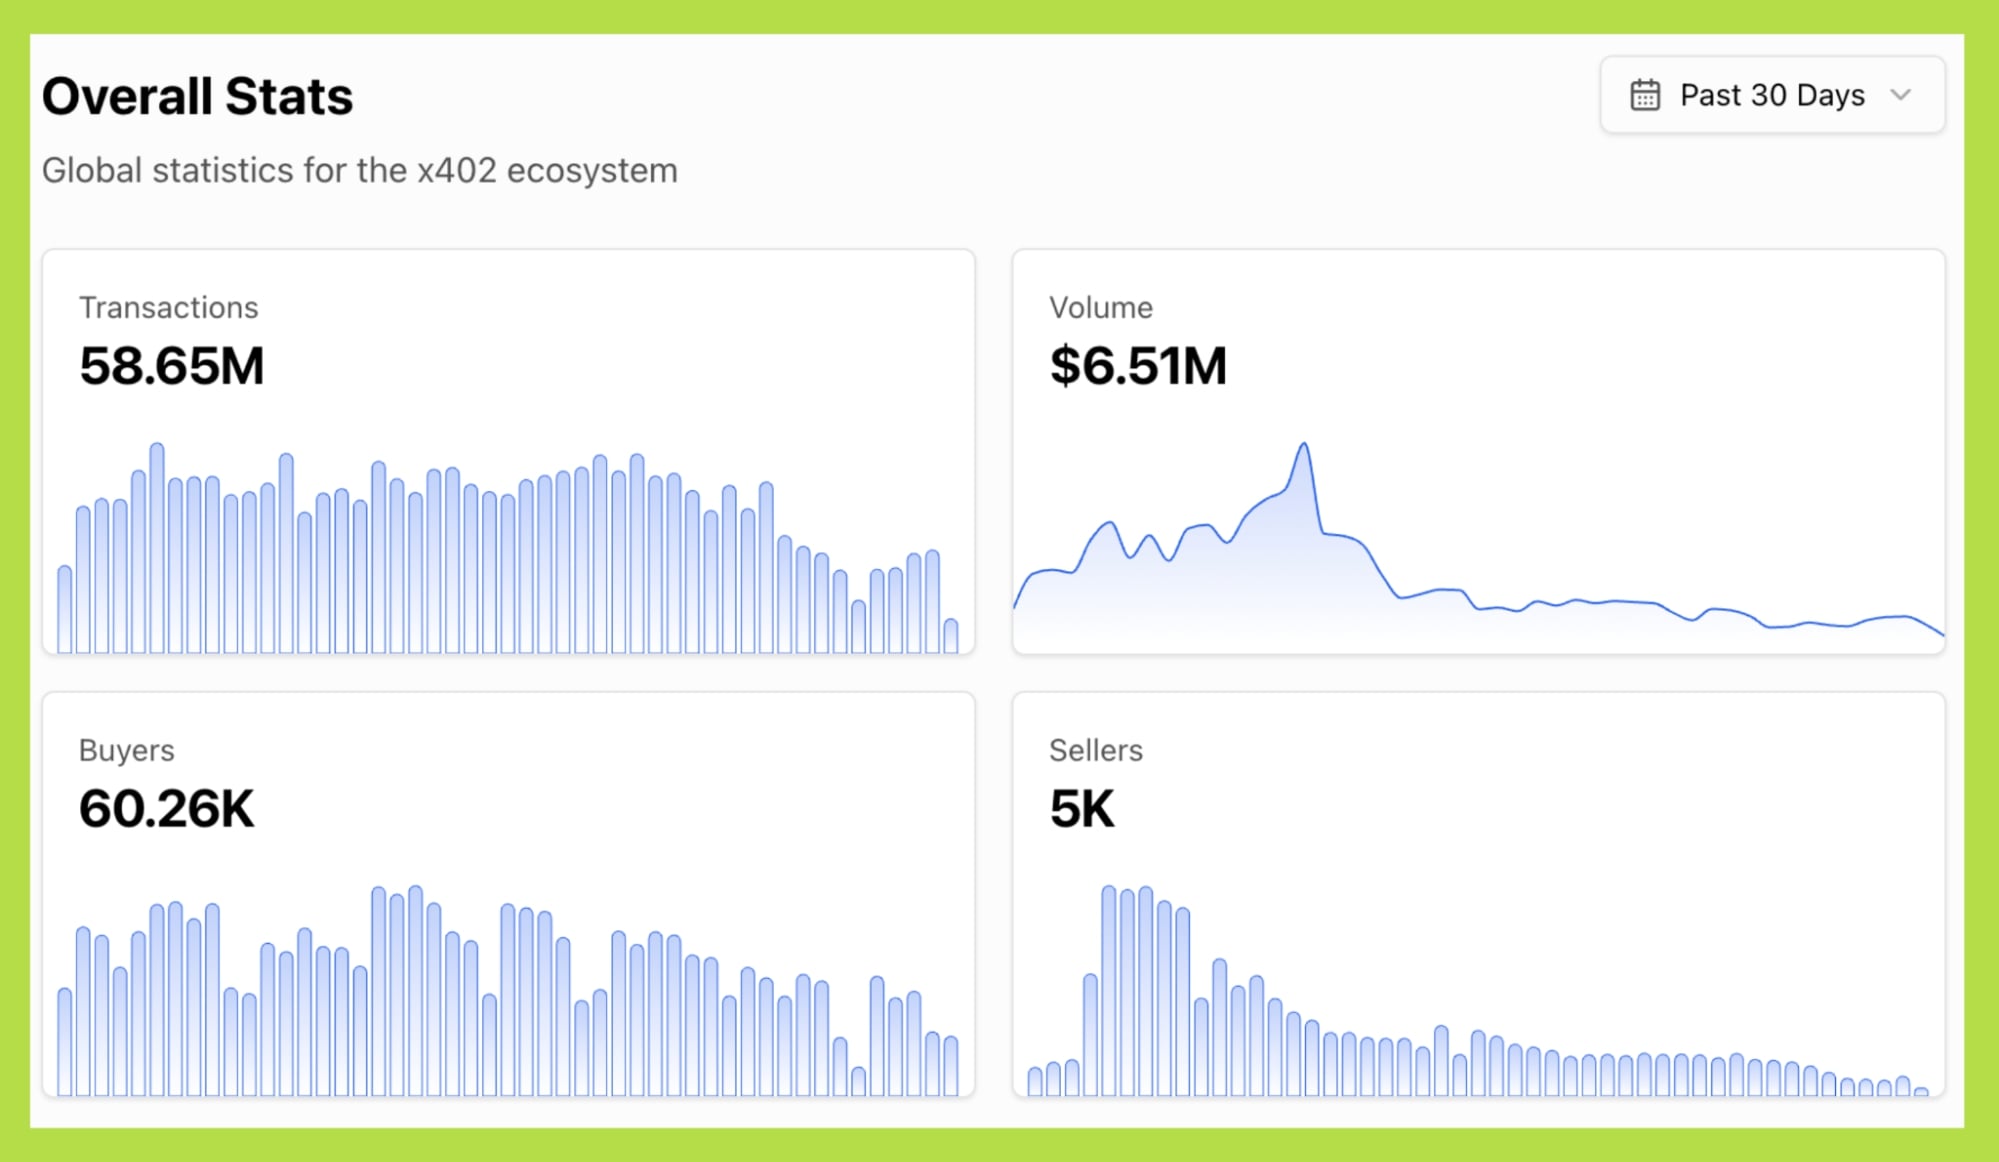Click the first bar in Transactions chart
This screenshot has width=1999, height=1162.
pyautogui.click(x=65, y=610)
